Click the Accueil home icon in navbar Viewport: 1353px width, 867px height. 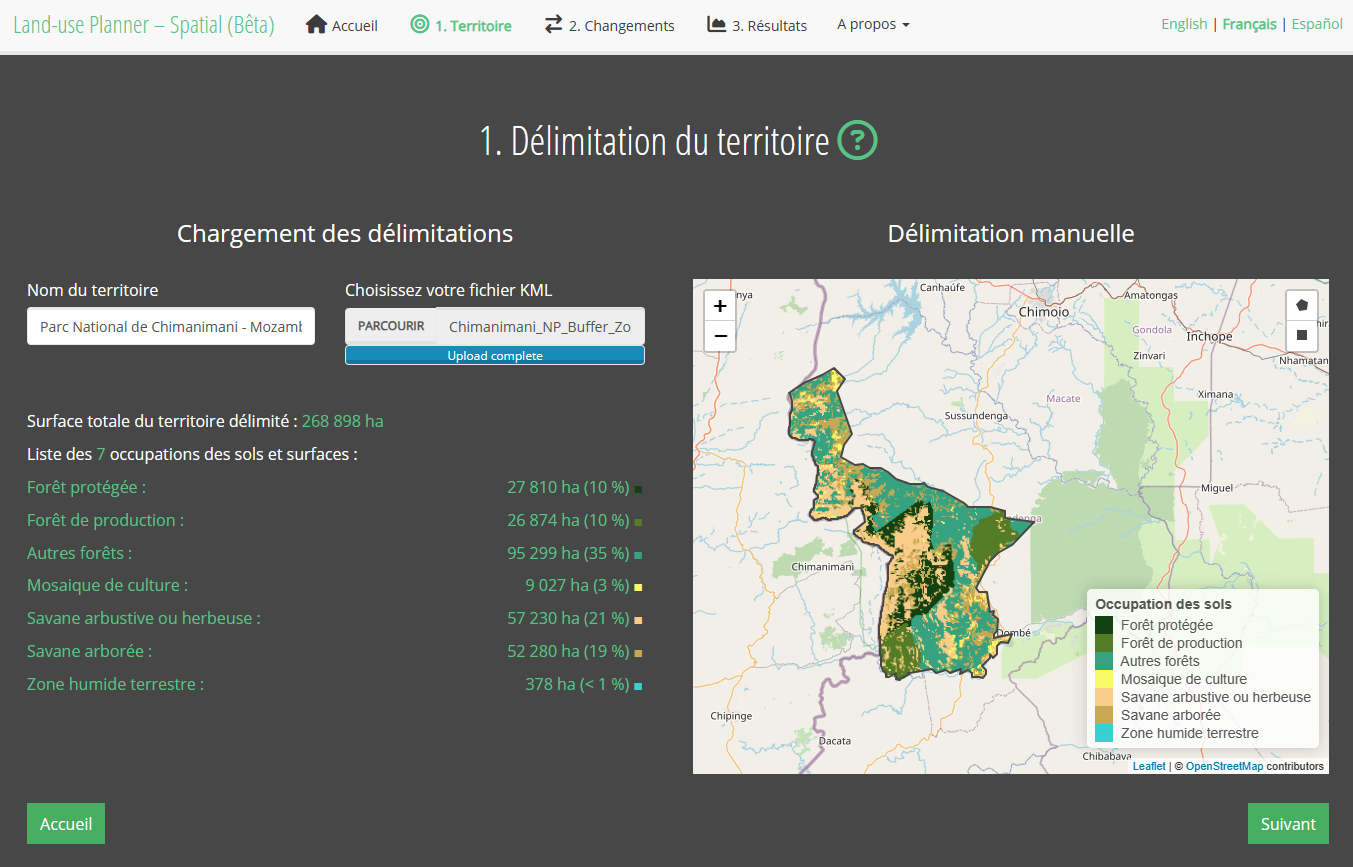pyautogui.click(x=317, y=24)
